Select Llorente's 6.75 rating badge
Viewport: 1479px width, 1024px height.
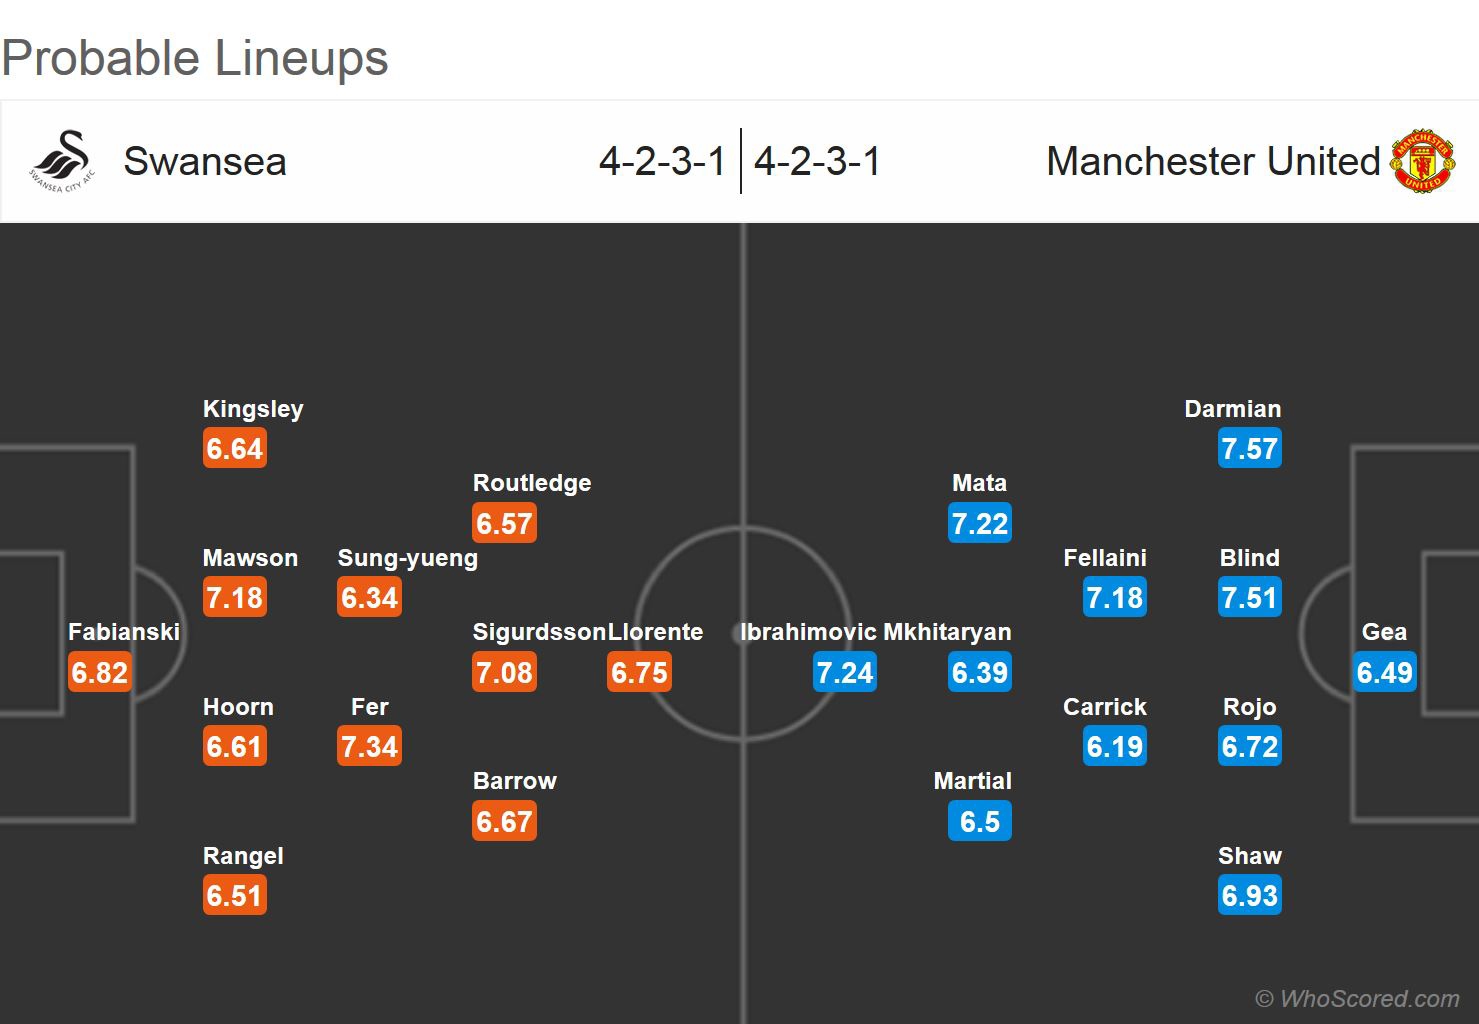[639, 672]
